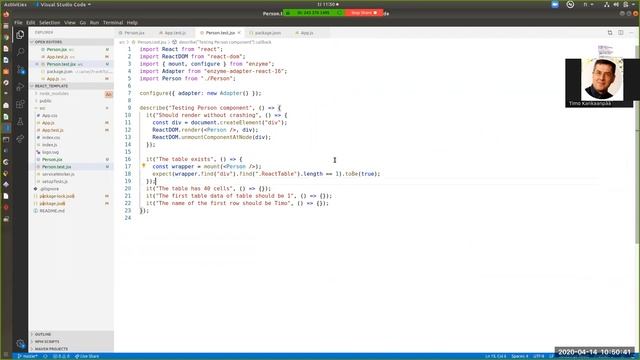Open setupTests.js in the file tree
The height and width of the screenshot is (360, 640).
click(x=55, y=182)
